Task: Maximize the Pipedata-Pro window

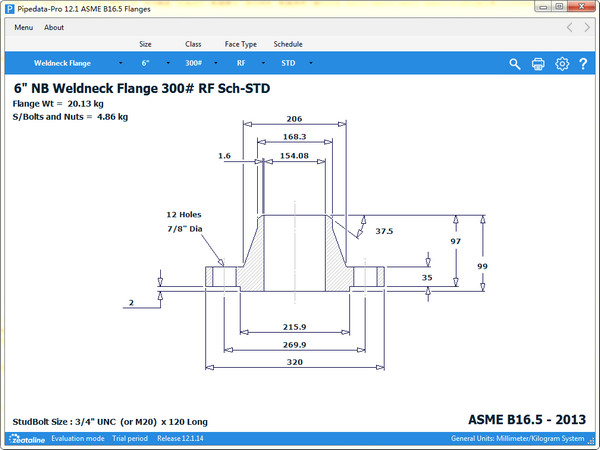Action: click(x=560, y=7)
